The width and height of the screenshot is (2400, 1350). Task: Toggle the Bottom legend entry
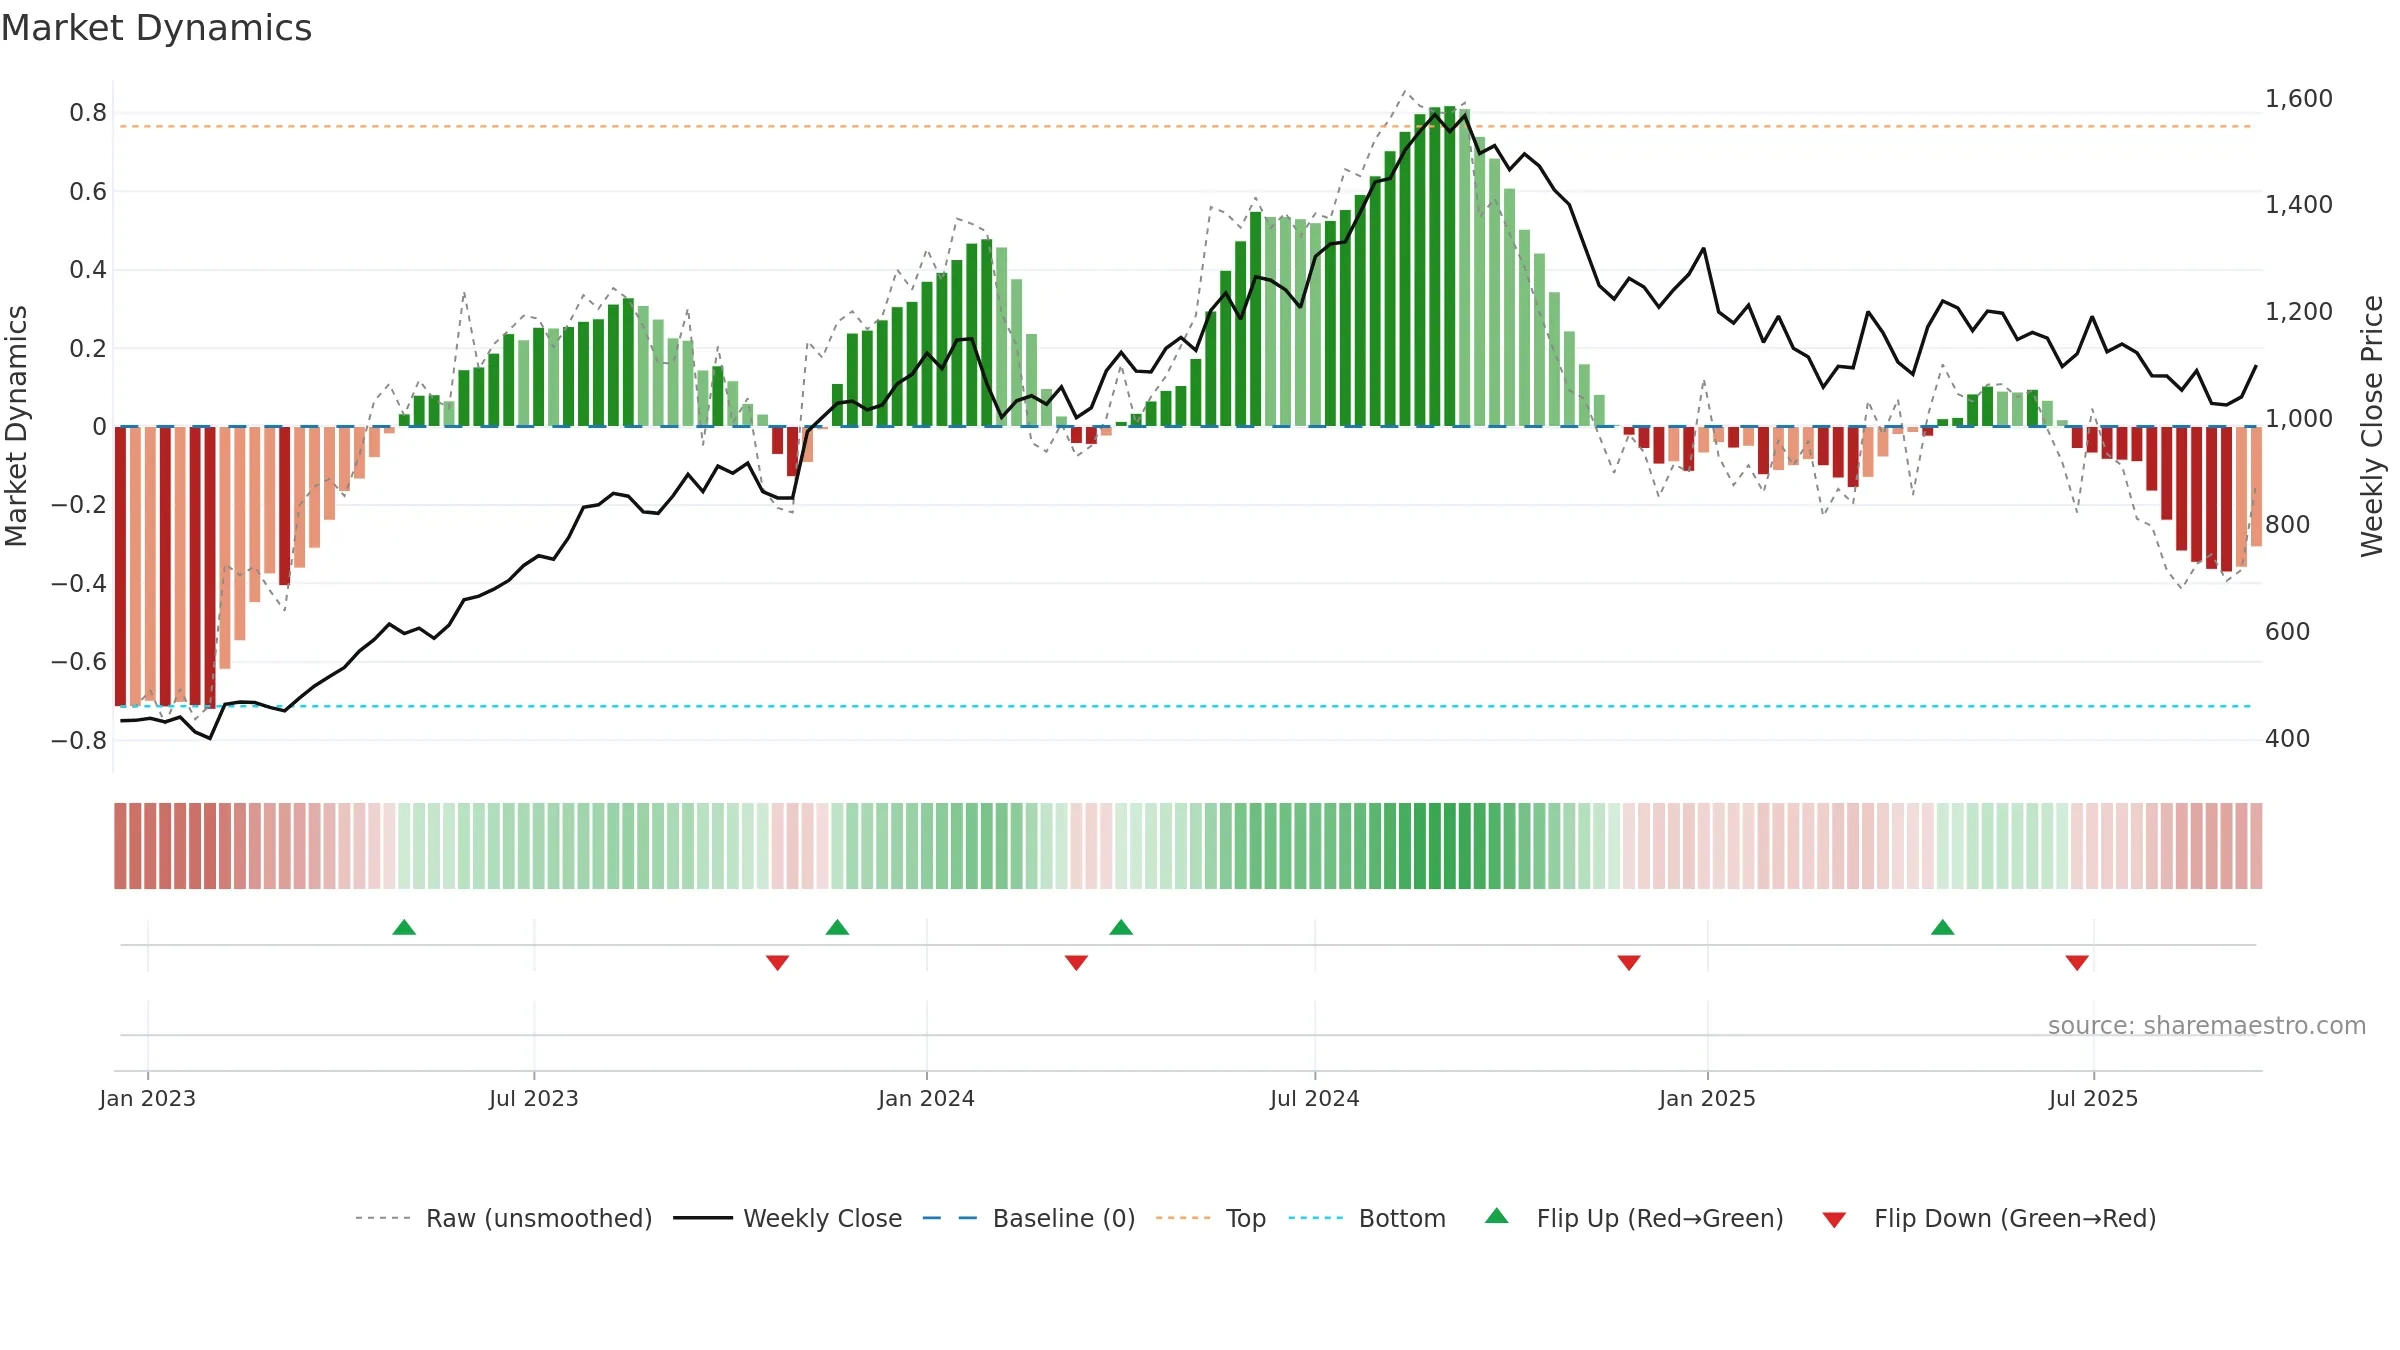[1367, 1218]
